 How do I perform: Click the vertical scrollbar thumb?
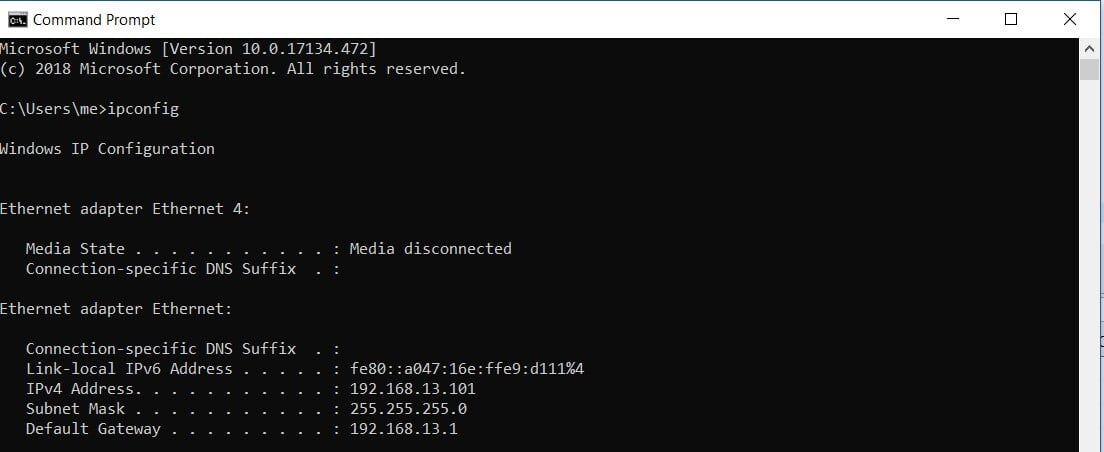[1089, 68]
